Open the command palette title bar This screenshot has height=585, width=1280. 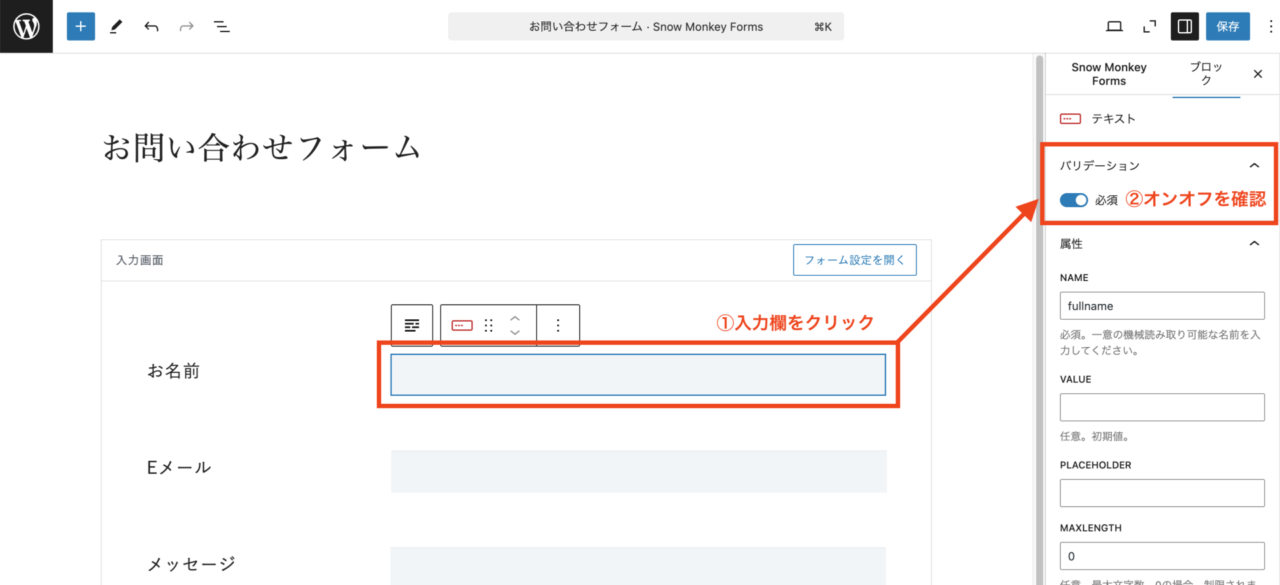pyautogui.click(x=646, y=27)
